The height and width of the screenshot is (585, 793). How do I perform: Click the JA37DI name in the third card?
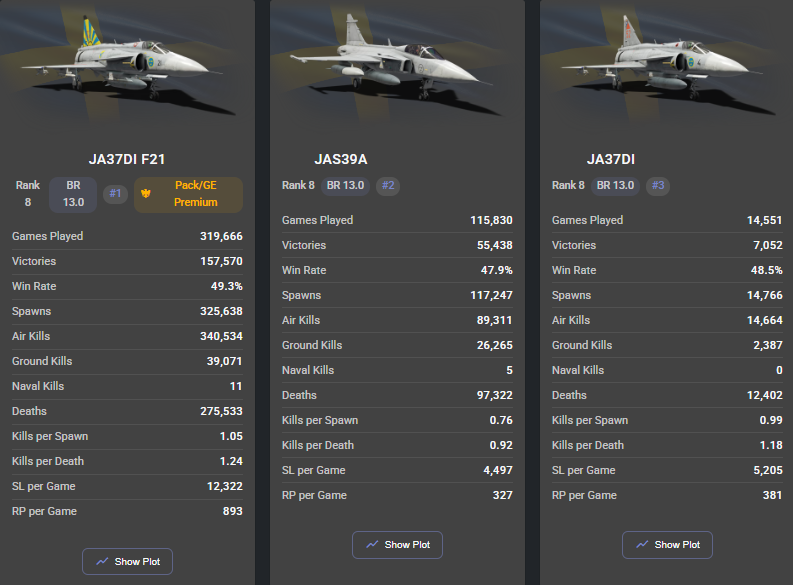point(611,159)
